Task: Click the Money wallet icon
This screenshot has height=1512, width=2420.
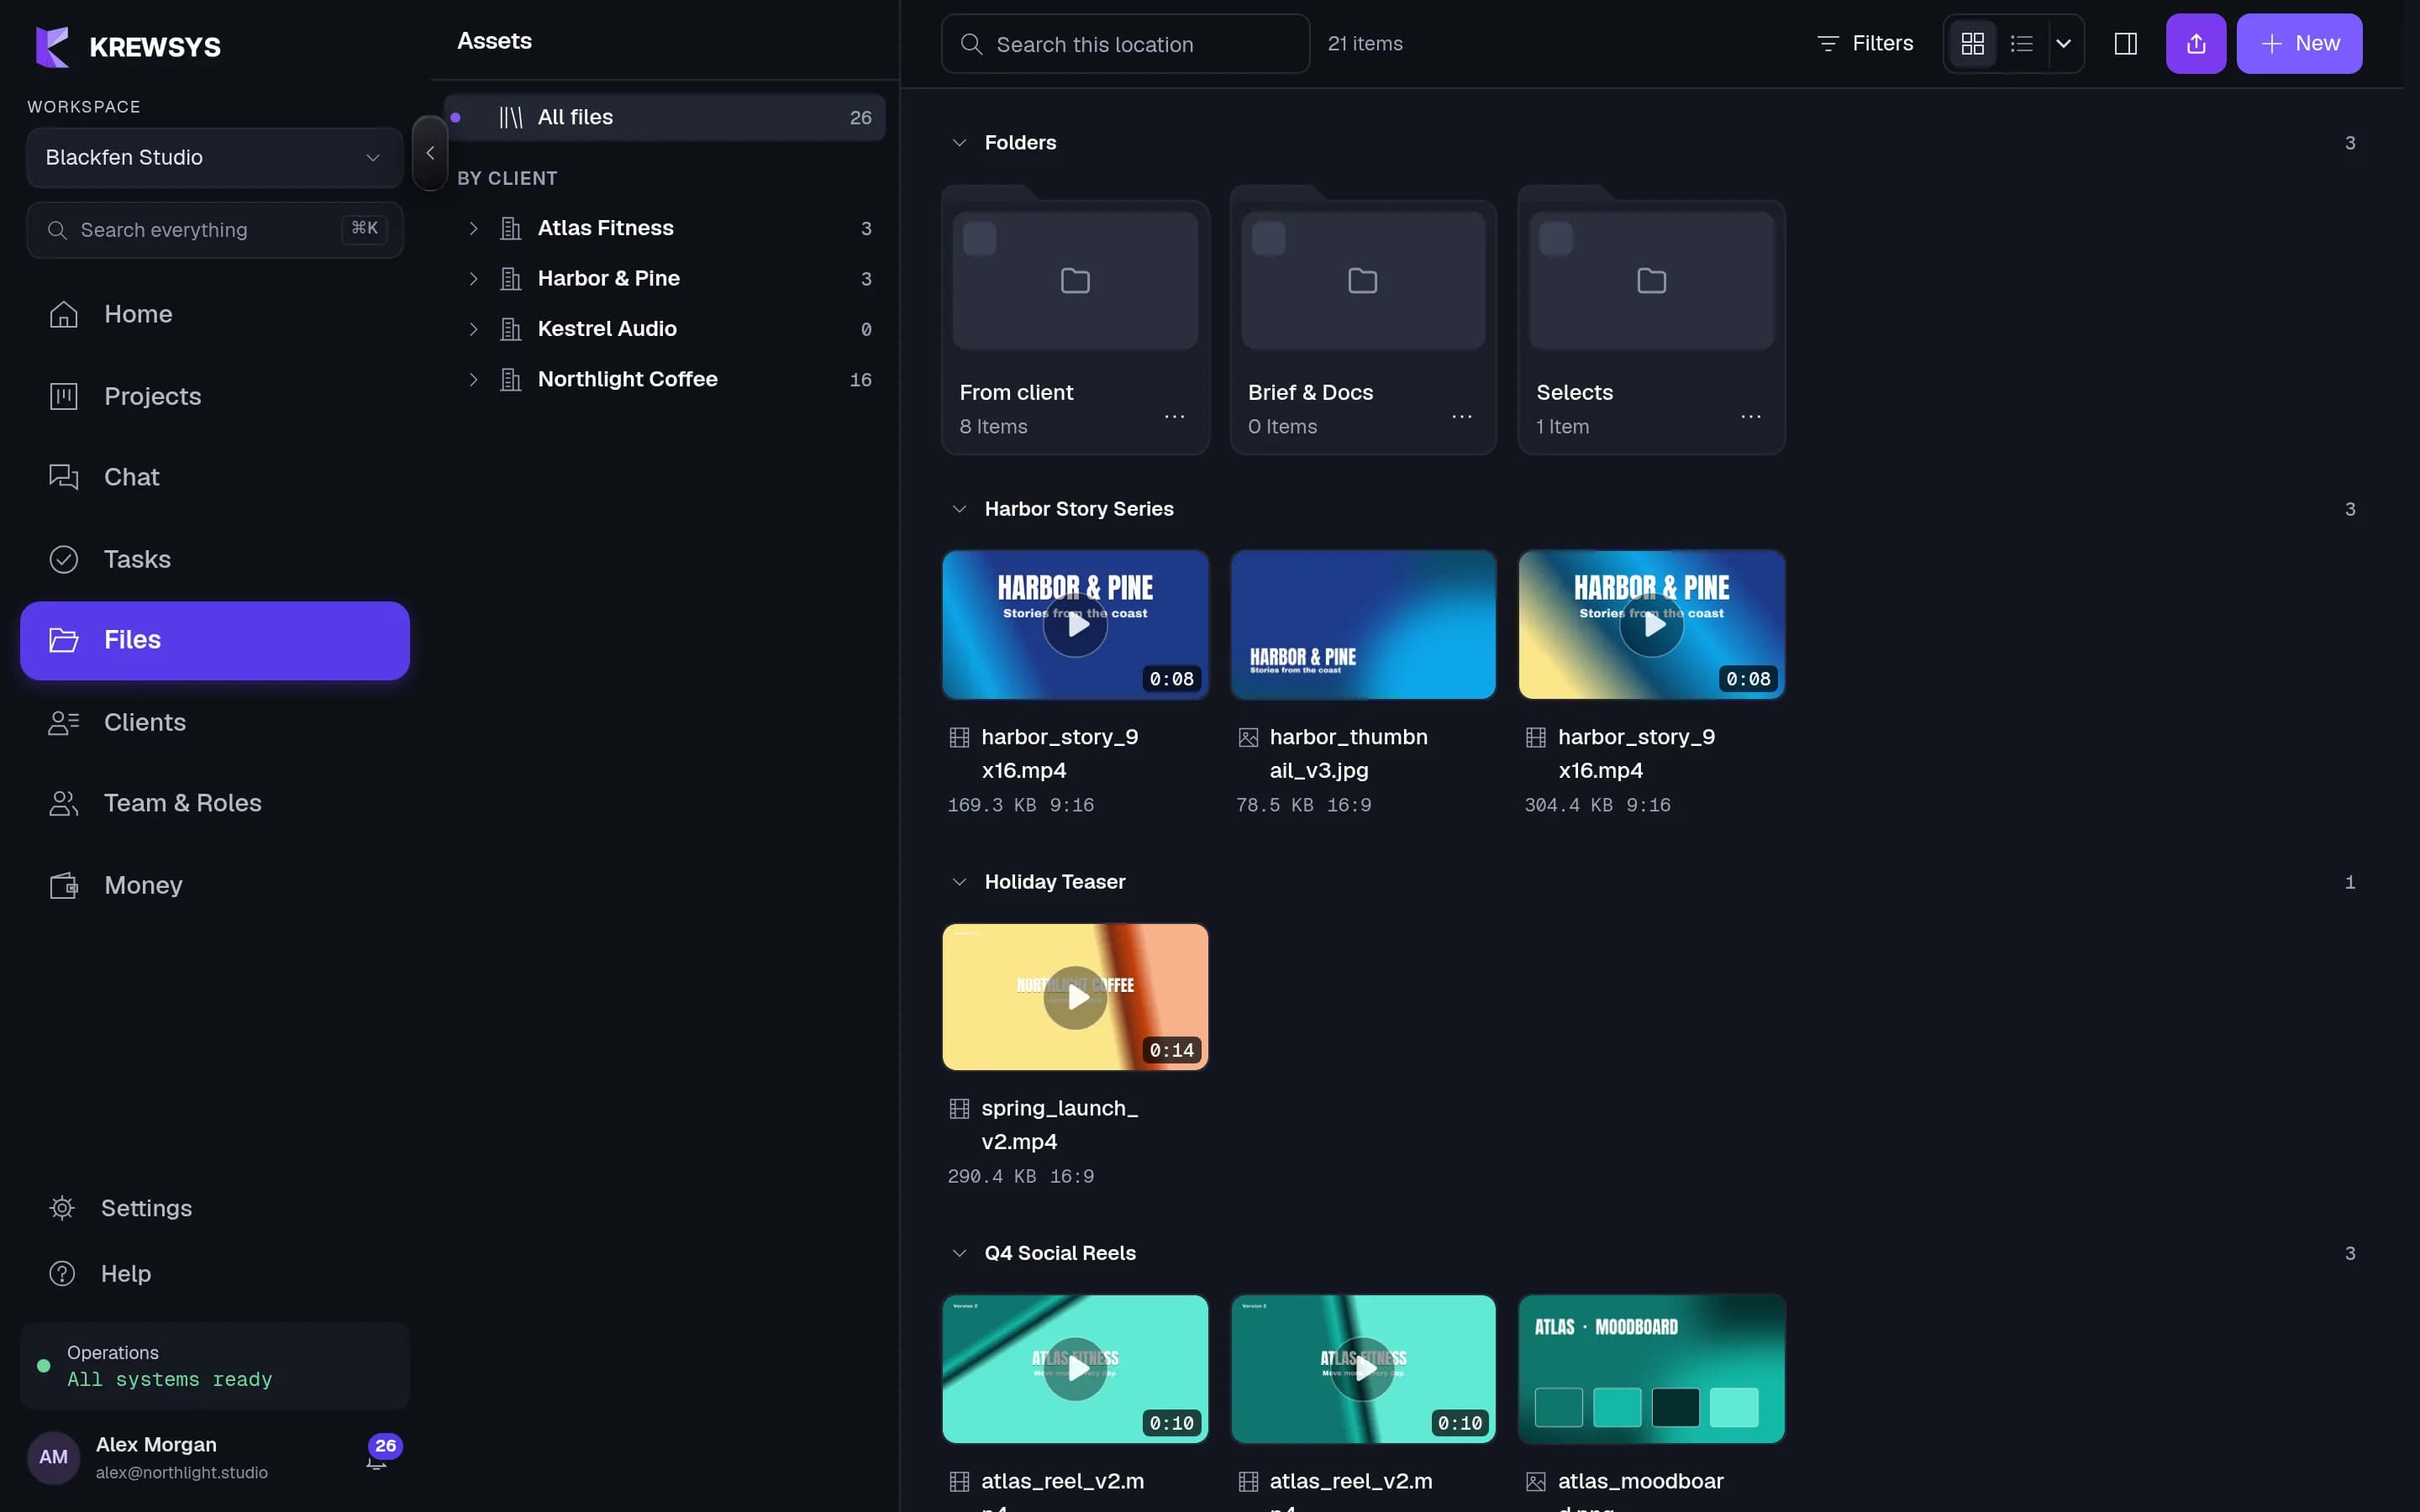Action: click(x=64, y=885)
